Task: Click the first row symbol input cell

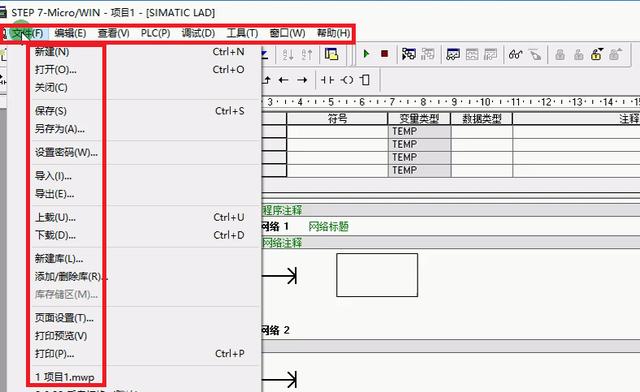Action: coord(337,131)
